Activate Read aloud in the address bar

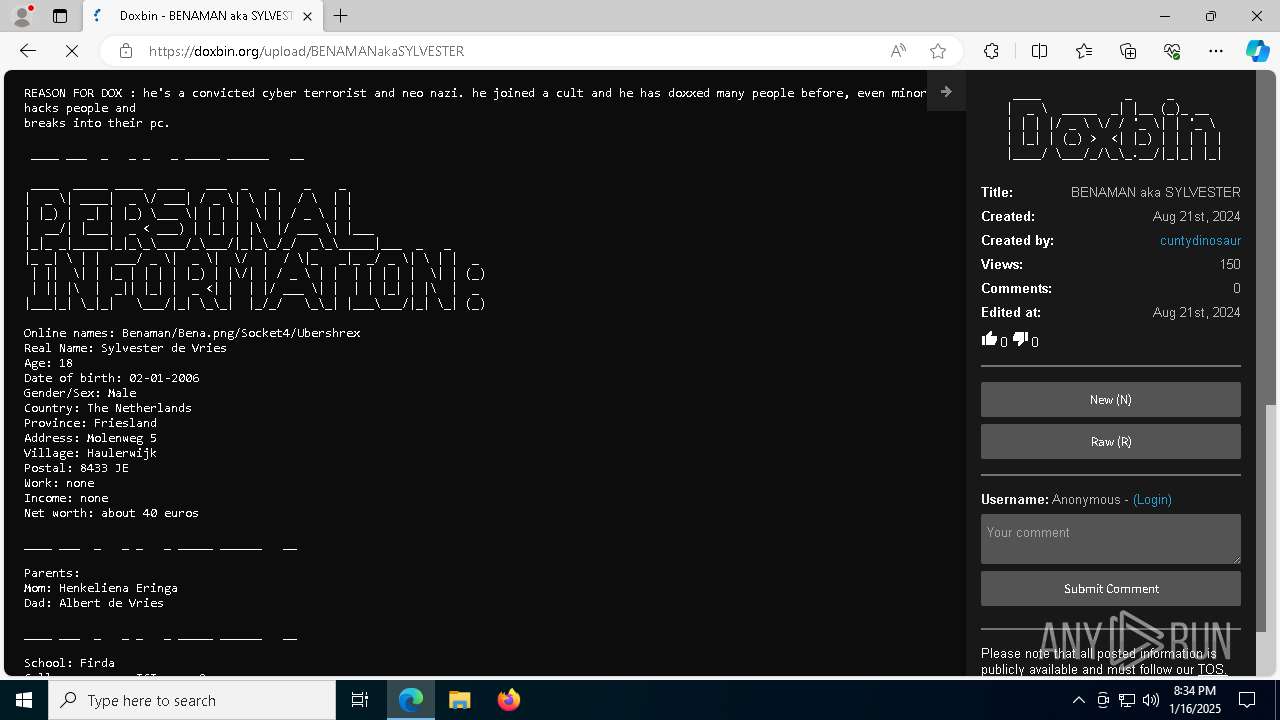(x=898, y=51)
